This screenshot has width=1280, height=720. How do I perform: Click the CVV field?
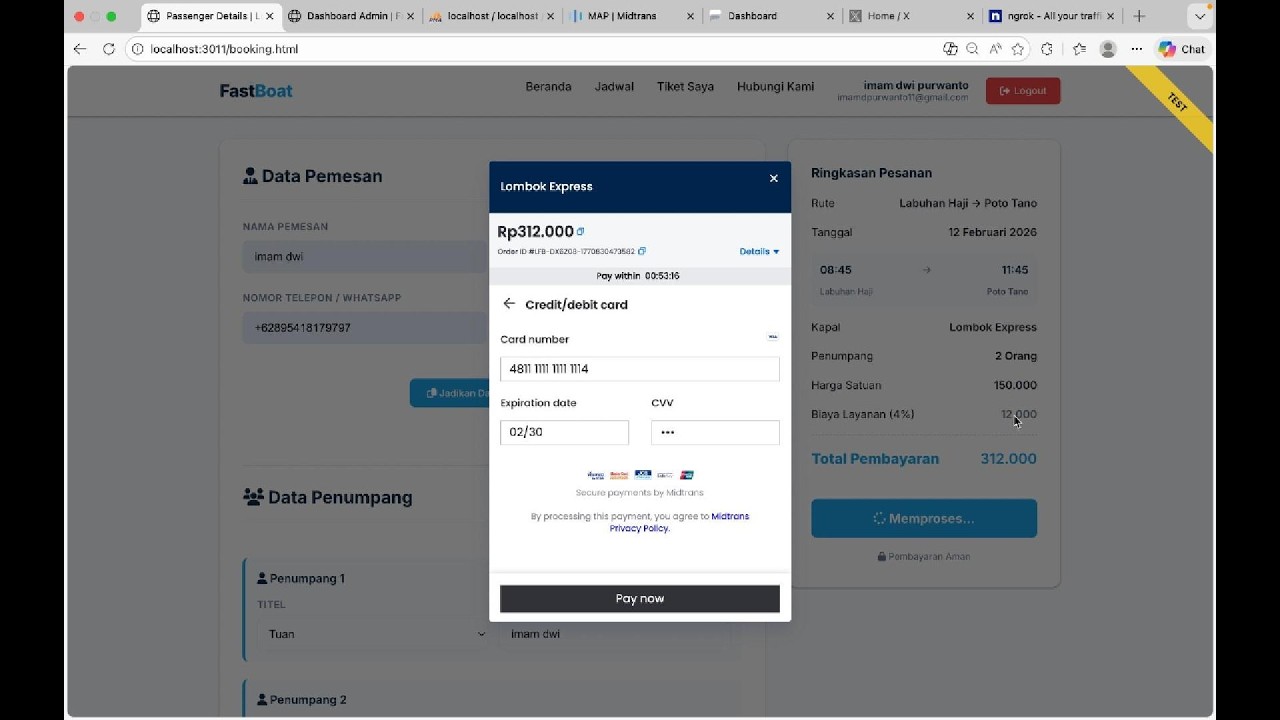coord(715,432)
